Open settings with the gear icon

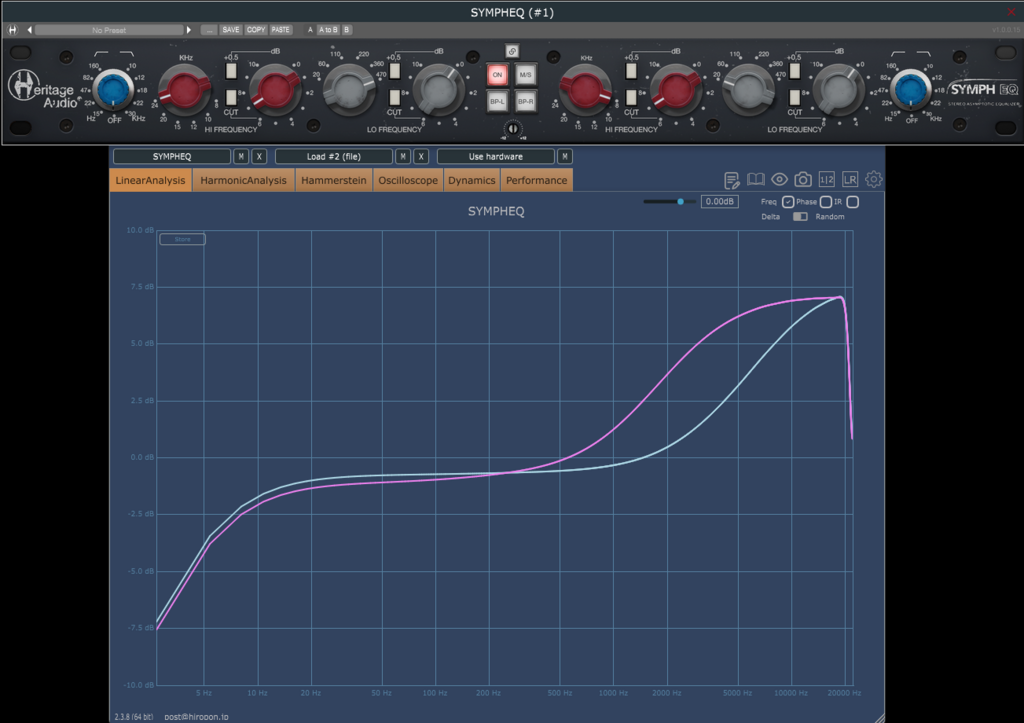[873, 179]
